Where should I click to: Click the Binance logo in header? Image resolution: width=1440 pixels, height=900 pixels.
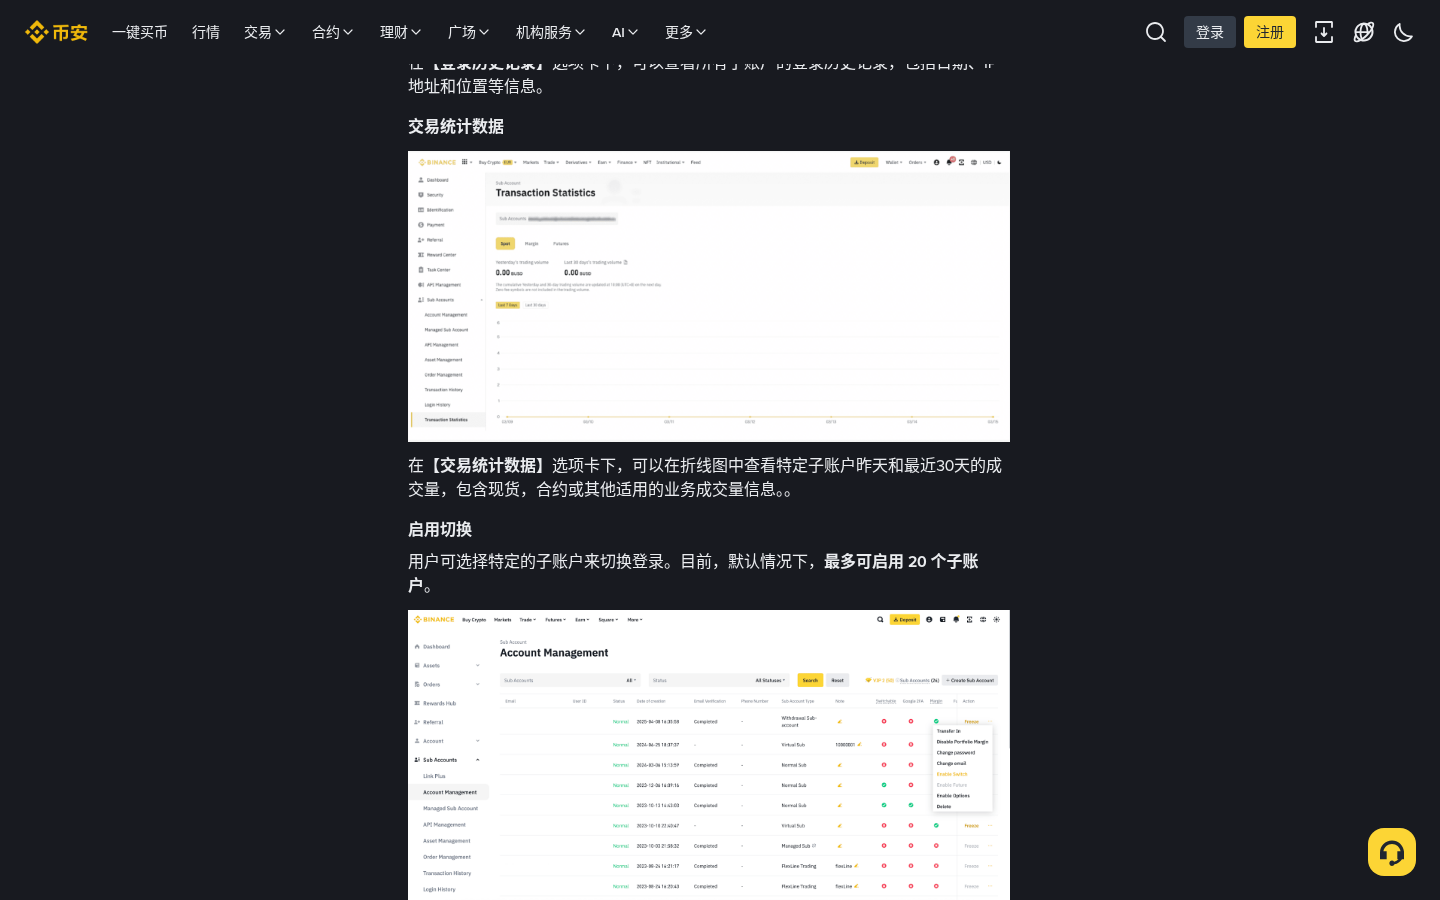coord(56,32)
